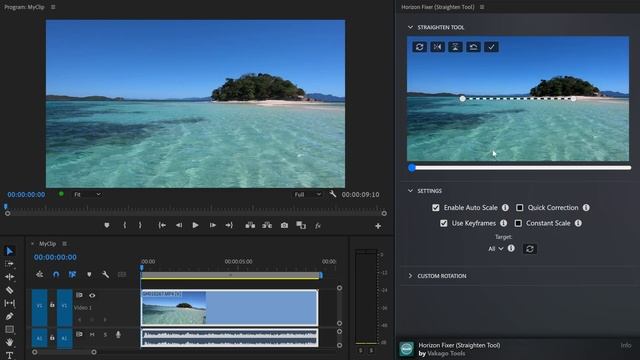Open timeline display settings wrench
The image size is (640, 360).
coord(105,274)
